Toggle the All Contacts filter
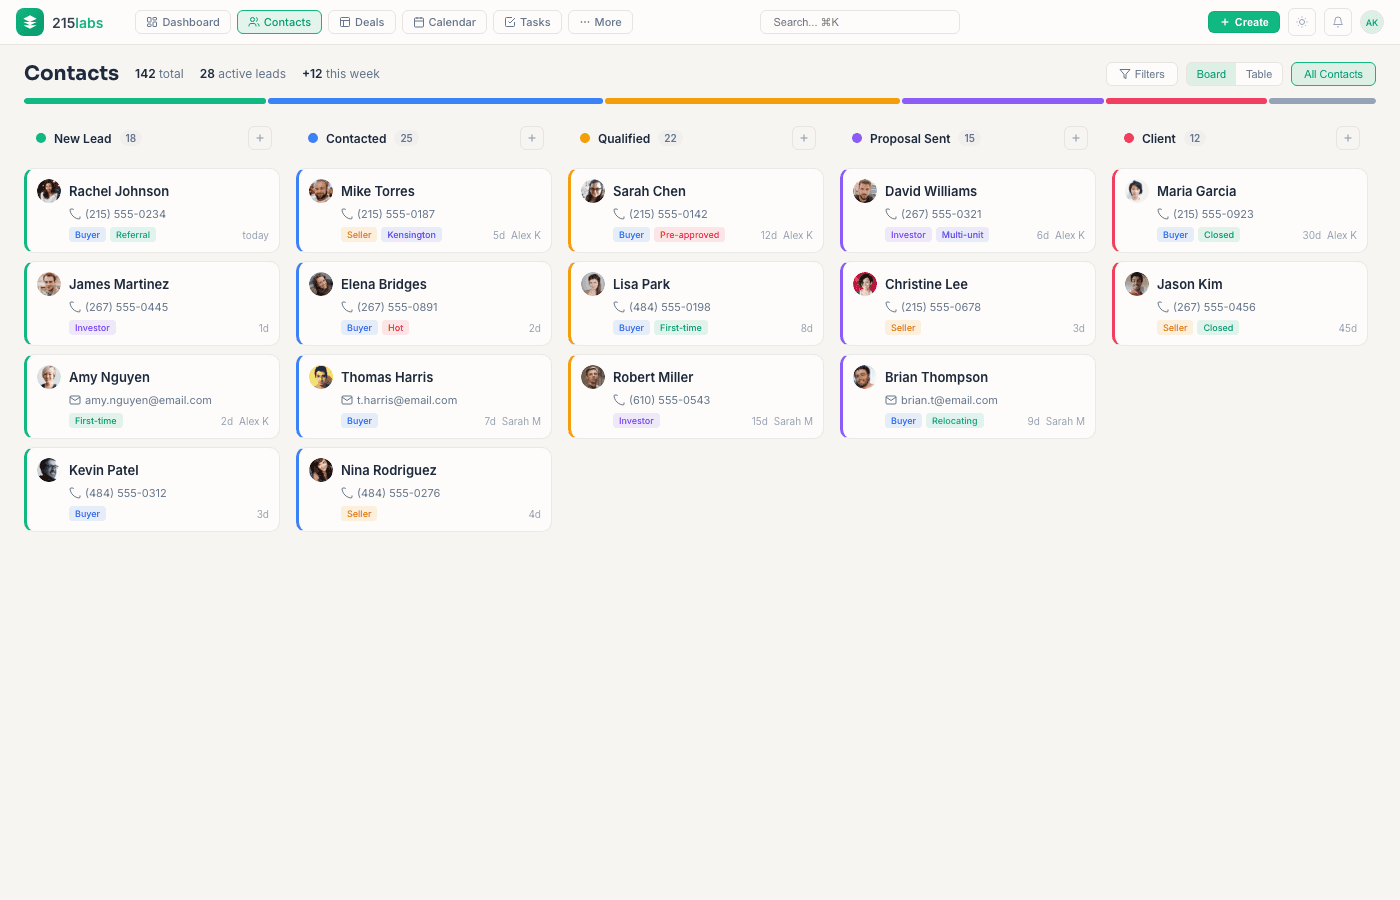The height and width of the screenshot is (900, 1400). 1333,73
